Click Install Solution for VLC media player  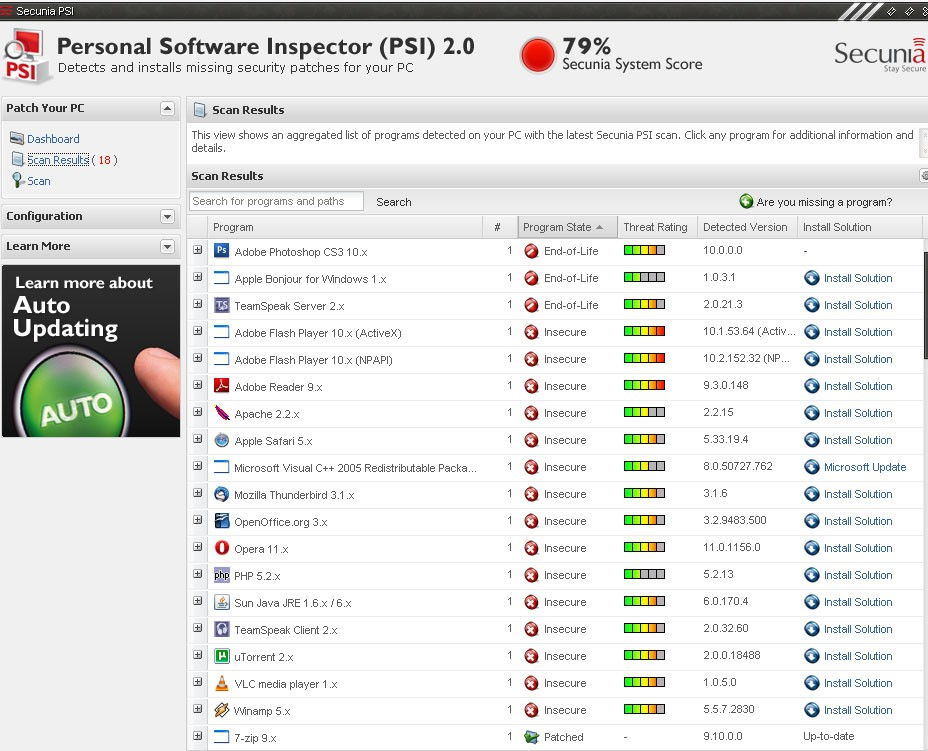point(858,683)
